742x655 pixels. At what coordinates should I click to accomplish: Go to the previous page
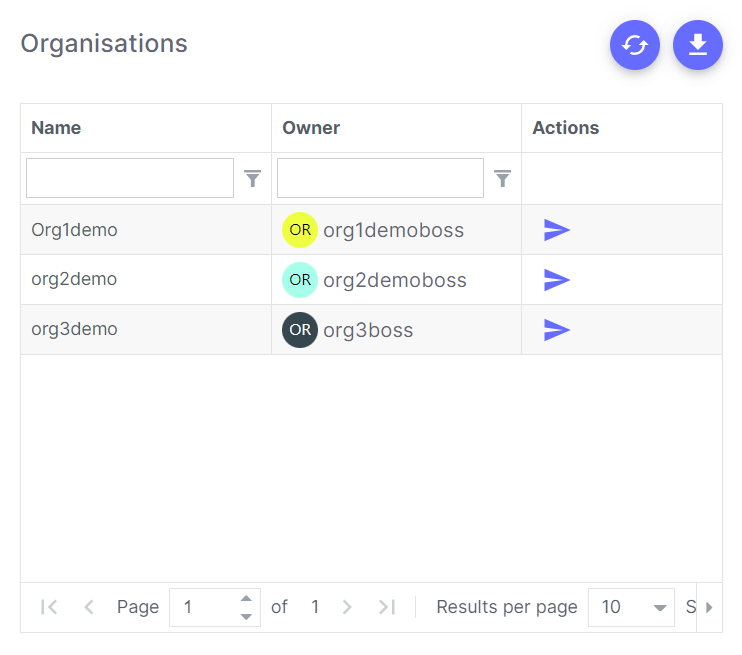click(x=88, y=607)
